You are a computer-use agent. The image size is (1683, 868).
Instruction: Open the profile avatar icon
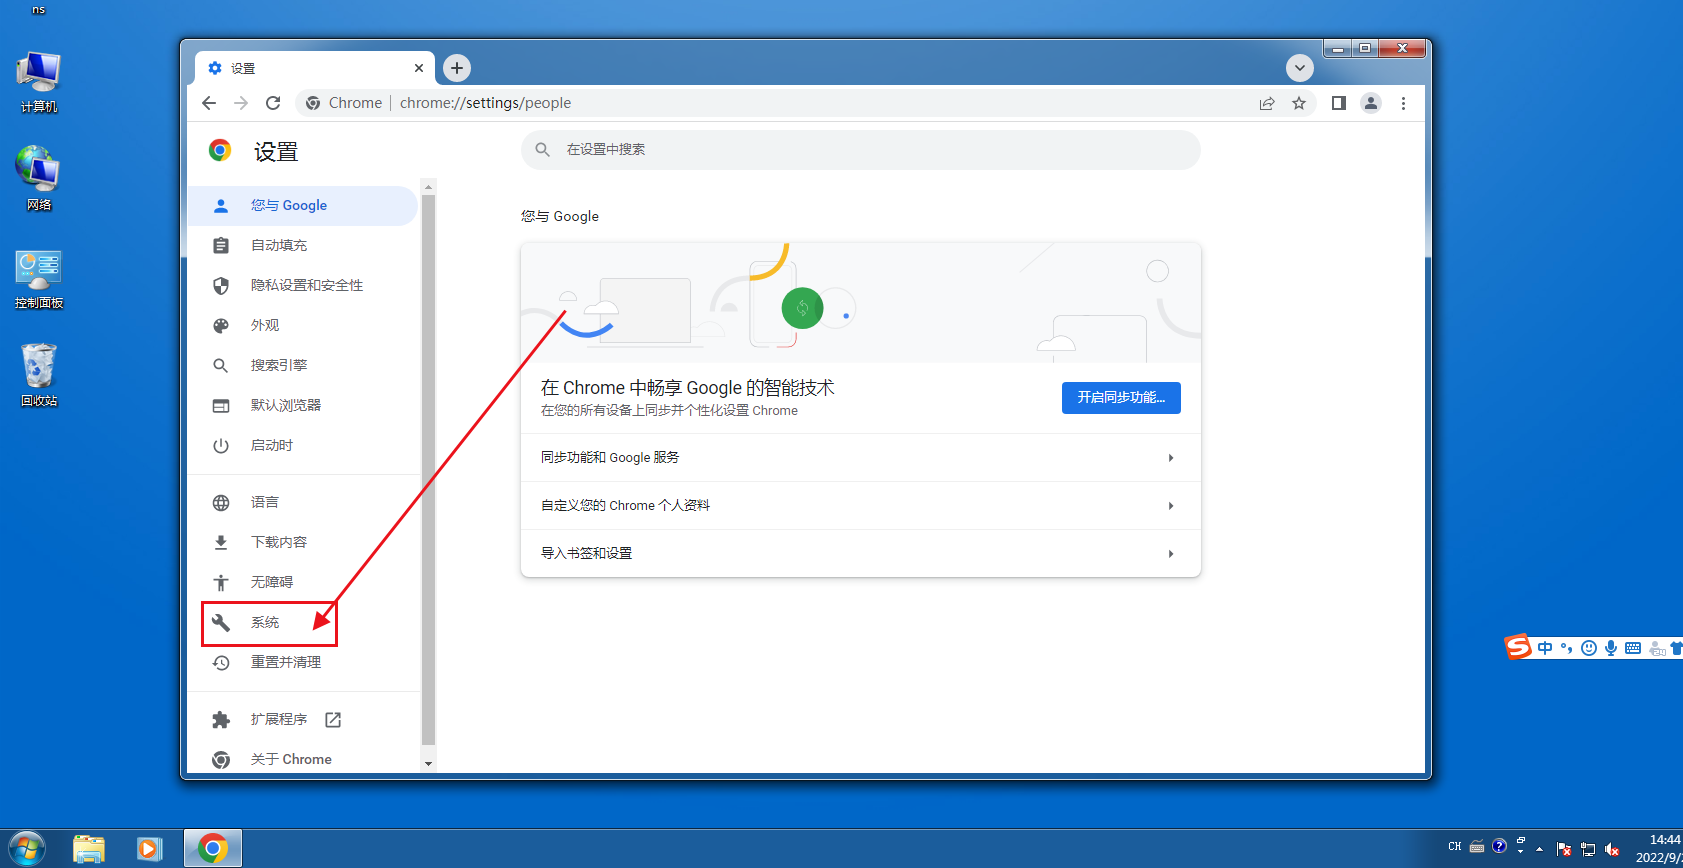1371,103
